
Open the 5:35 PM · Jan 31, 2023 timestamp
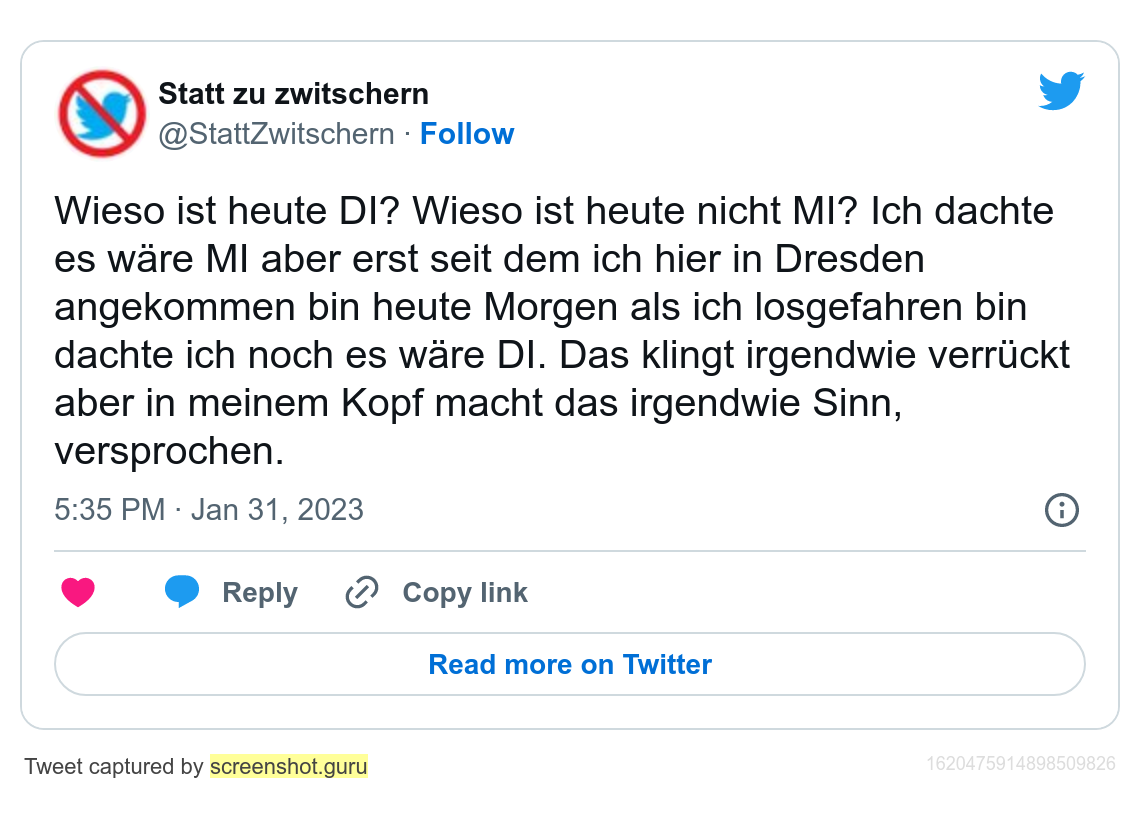209,510
